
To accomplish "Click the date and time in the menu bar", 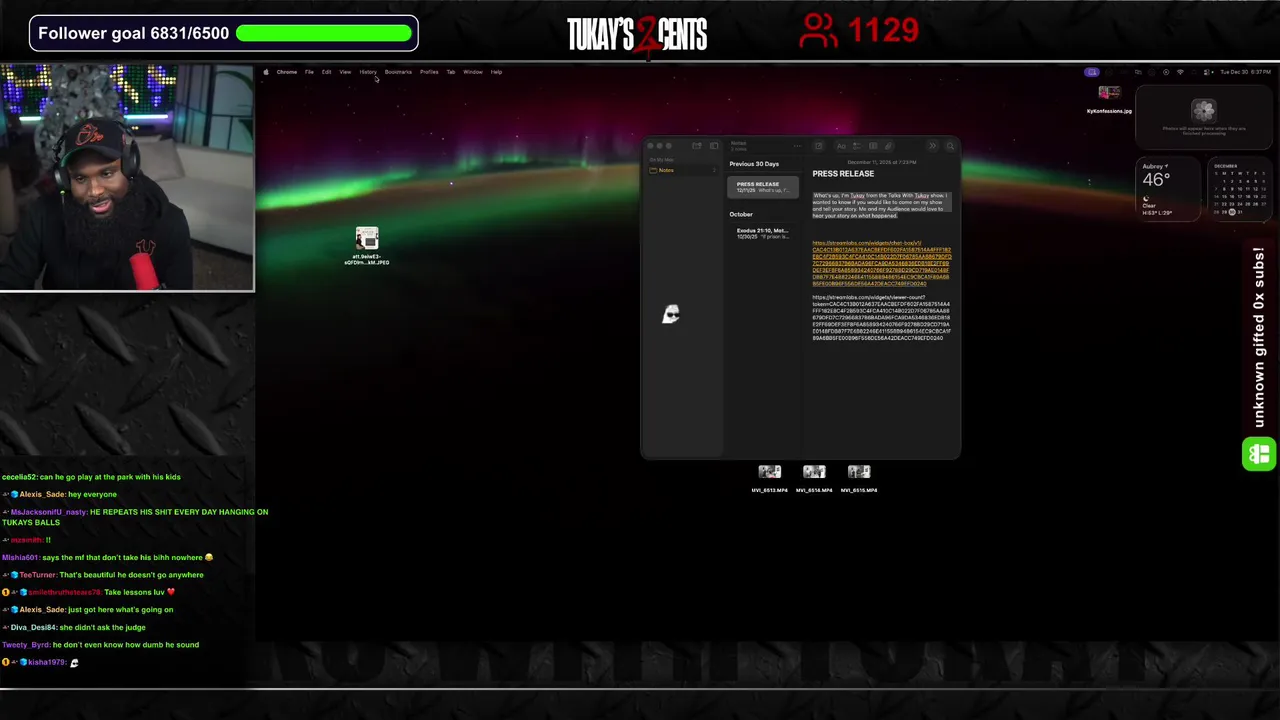I will pos(1246,72).
